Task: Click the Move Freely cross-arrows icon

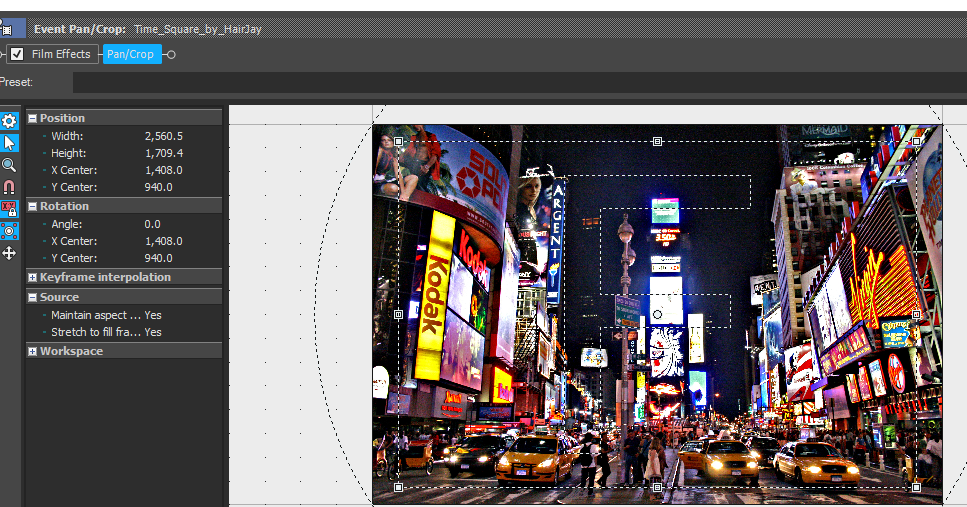Action: pyautogui.click(x=9, y=253)
